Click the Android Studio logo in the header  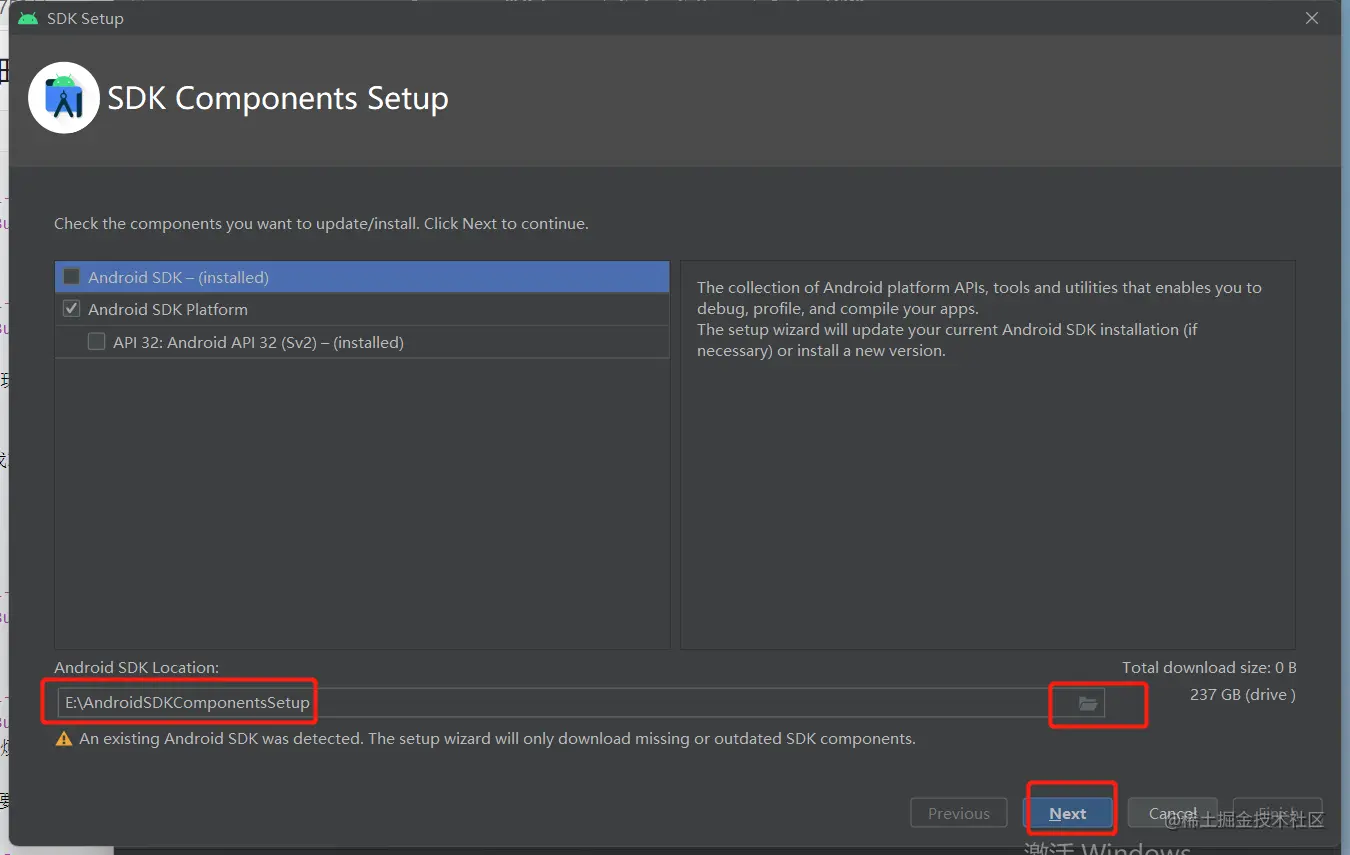point(62,97)
